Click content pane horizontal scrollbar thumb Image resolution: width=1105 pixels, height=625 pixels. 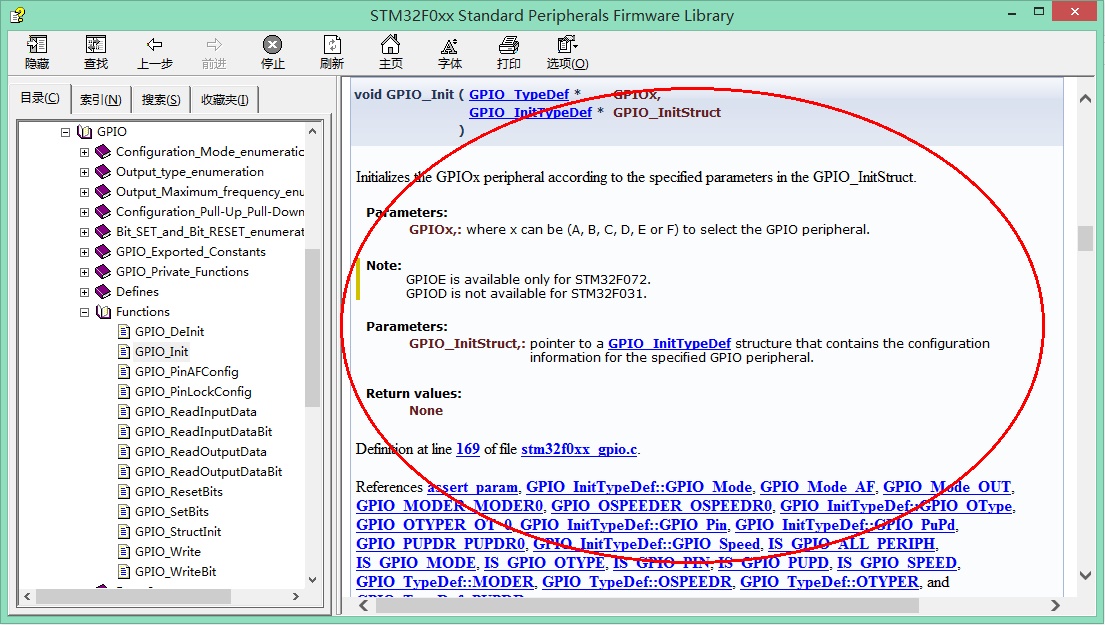pos(647,605)
